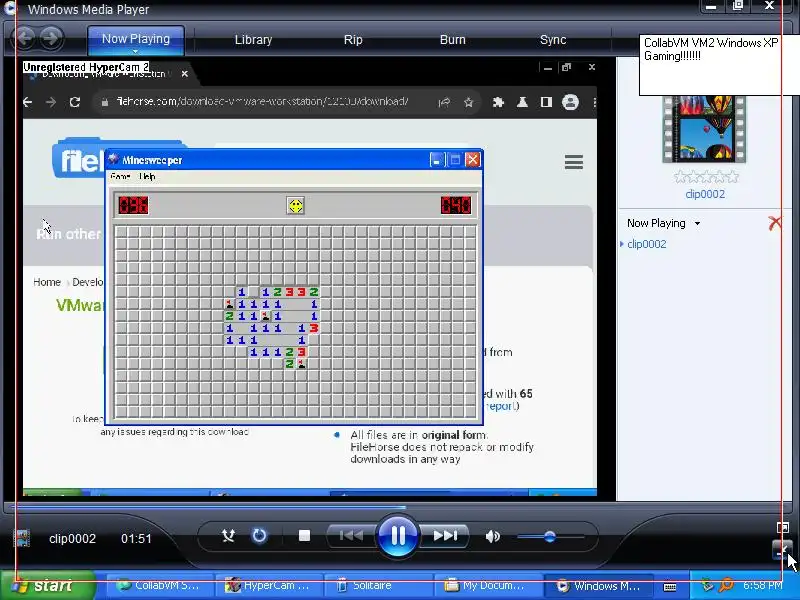The width and height of the screenshot is (800, 600).
Task: Switch to the Sync tab
Action: click(553, 40)
